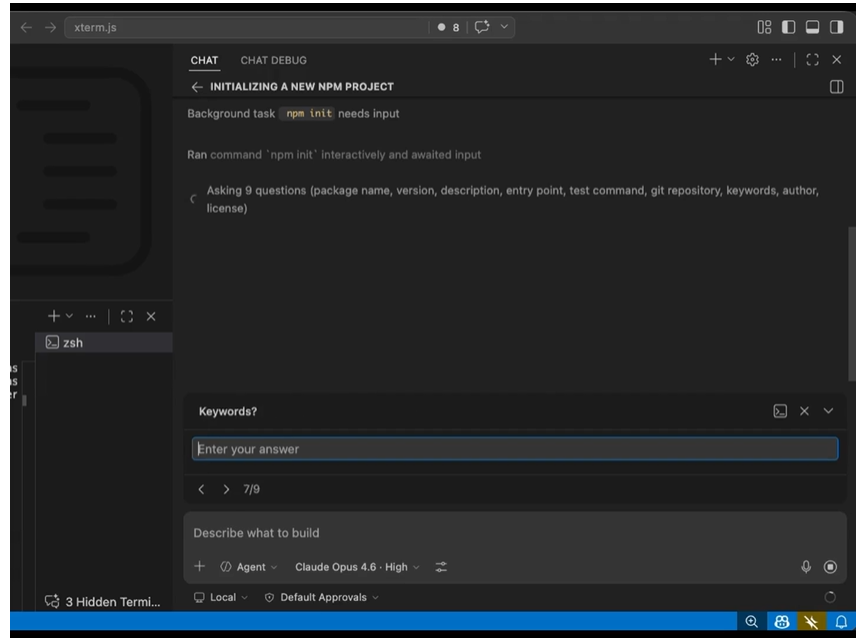This screenshot has height=642, width=861.
Task: Start a new chat with the plus icon
Action: pyautogui.click(x=715, y=59)
